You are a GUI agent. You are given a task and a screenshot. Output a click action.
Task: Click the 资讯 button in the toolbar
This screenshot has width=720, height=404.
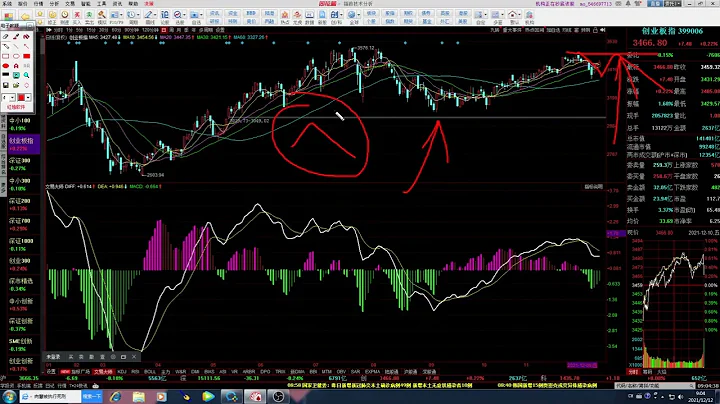(x=214, y=13)
